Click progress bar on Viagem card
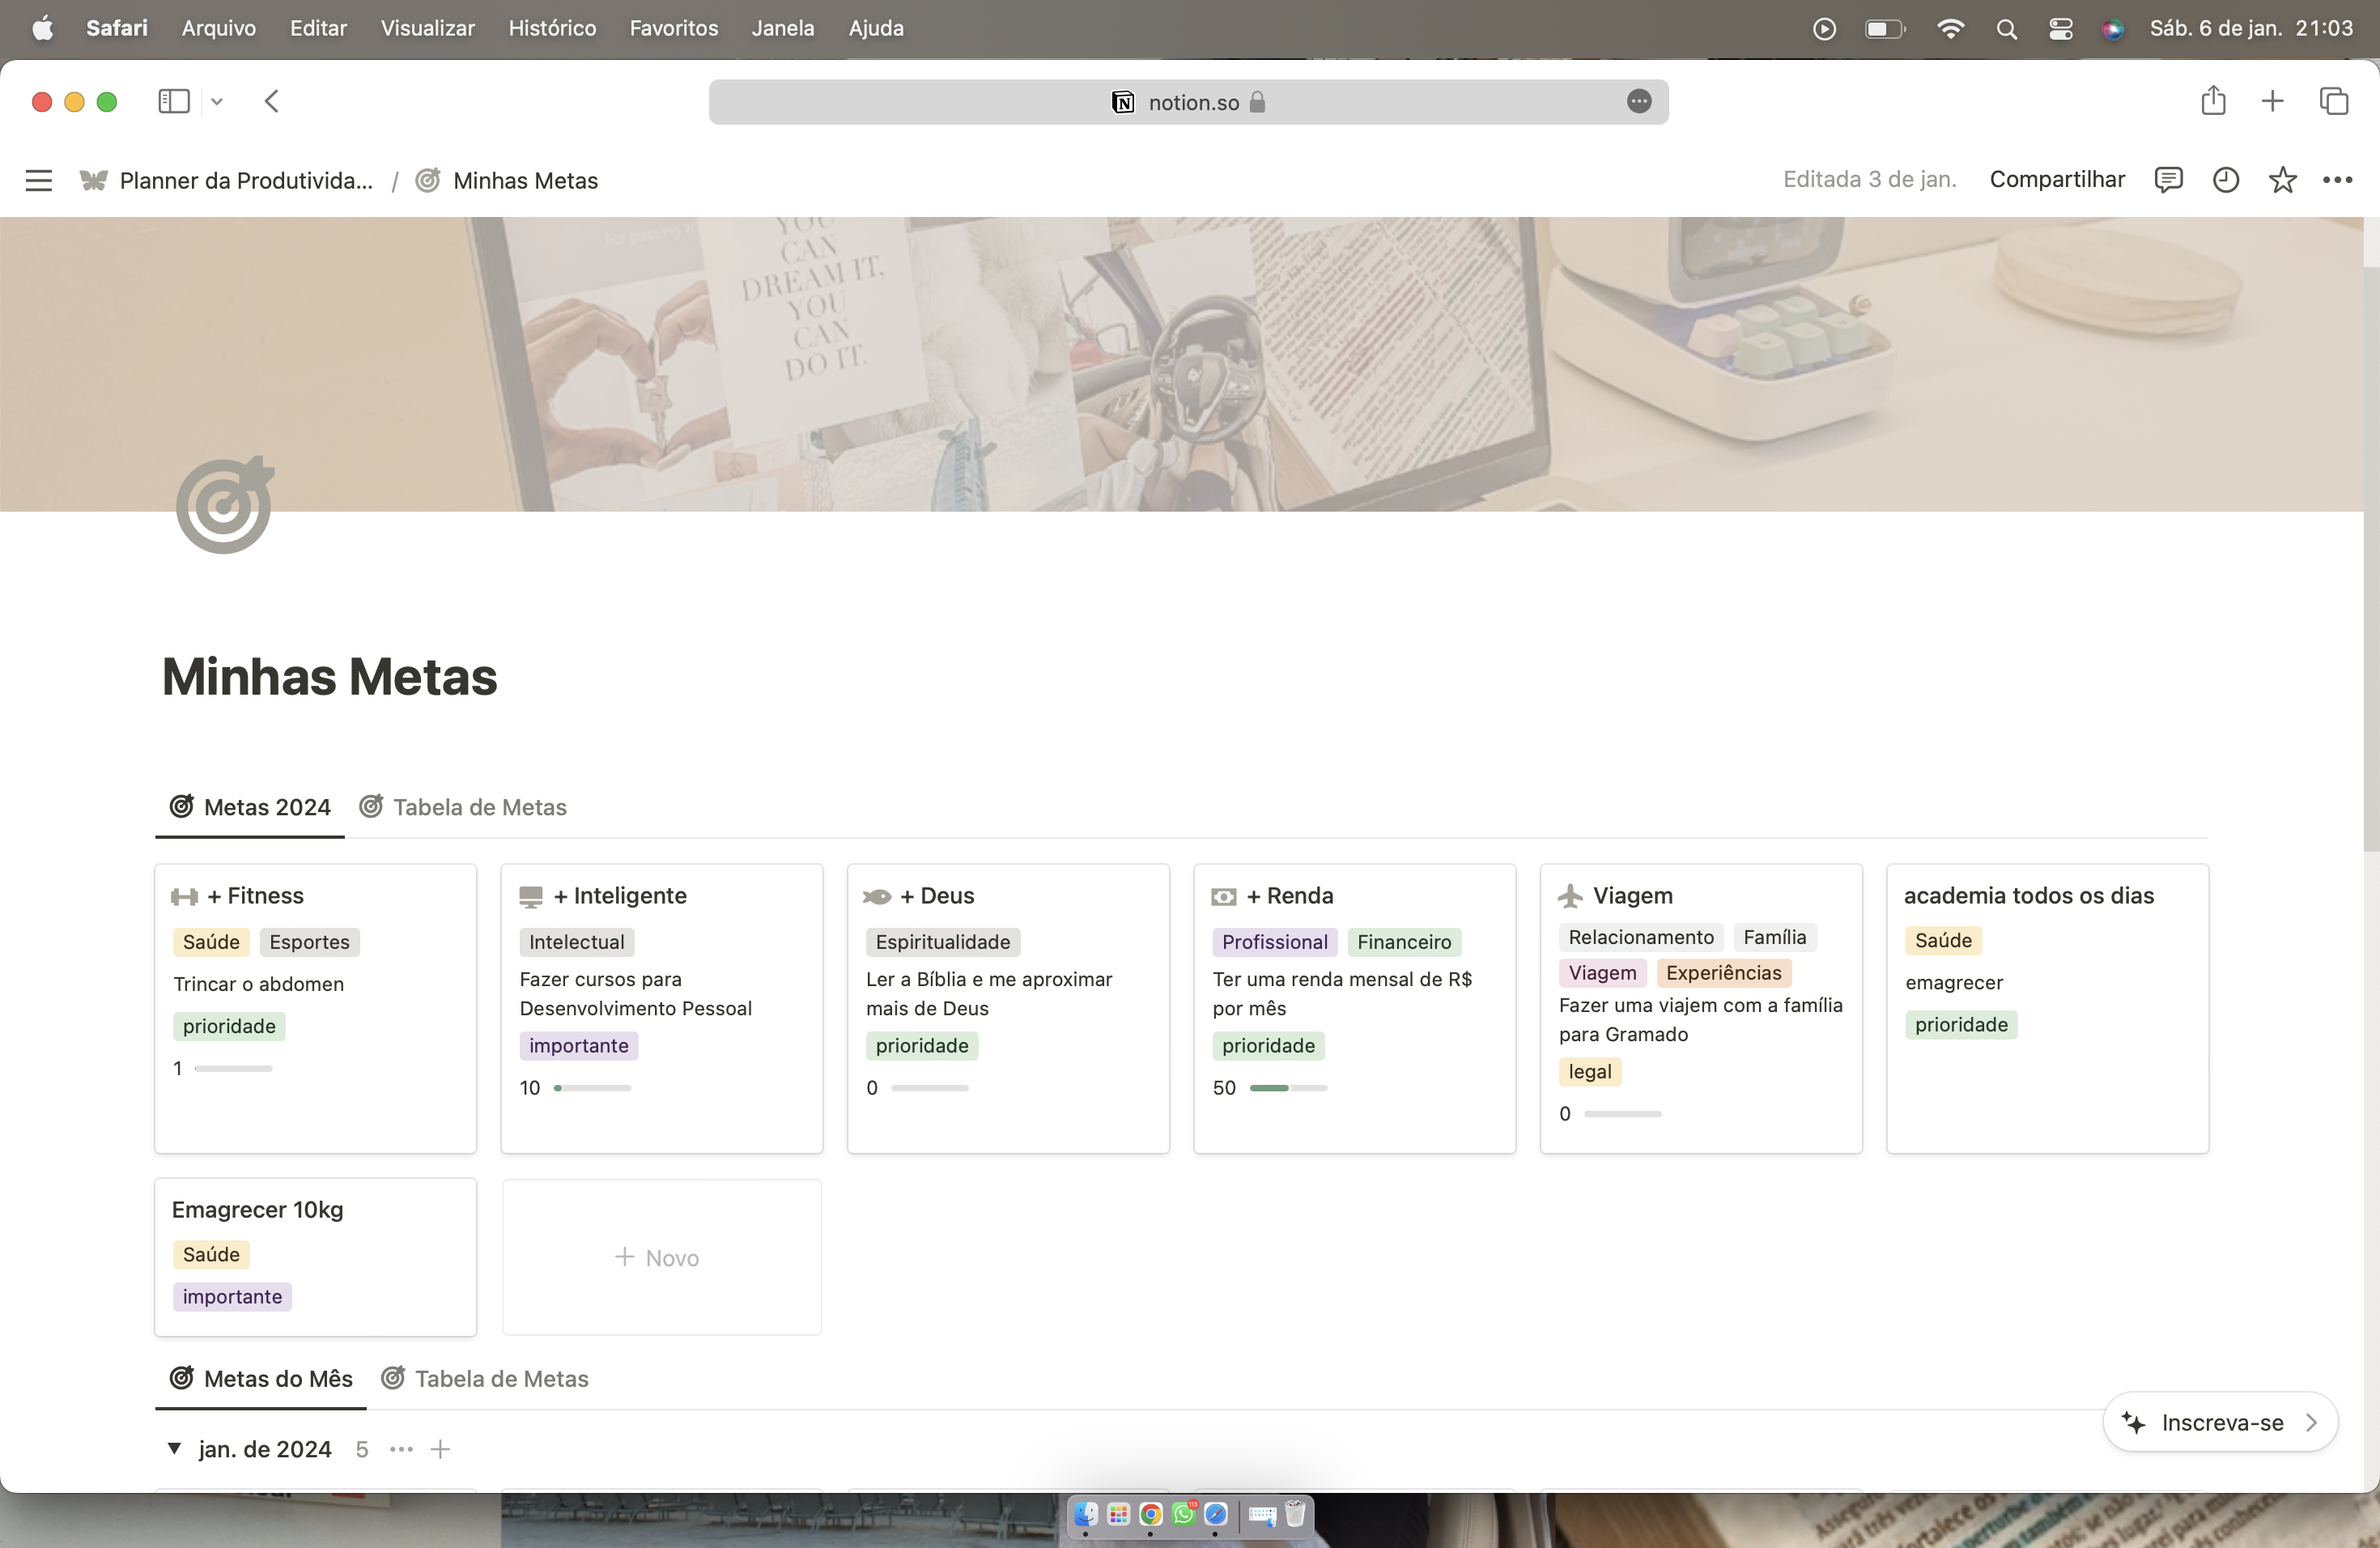Screen dimensions: 2380x1548 [1622, 1113]
